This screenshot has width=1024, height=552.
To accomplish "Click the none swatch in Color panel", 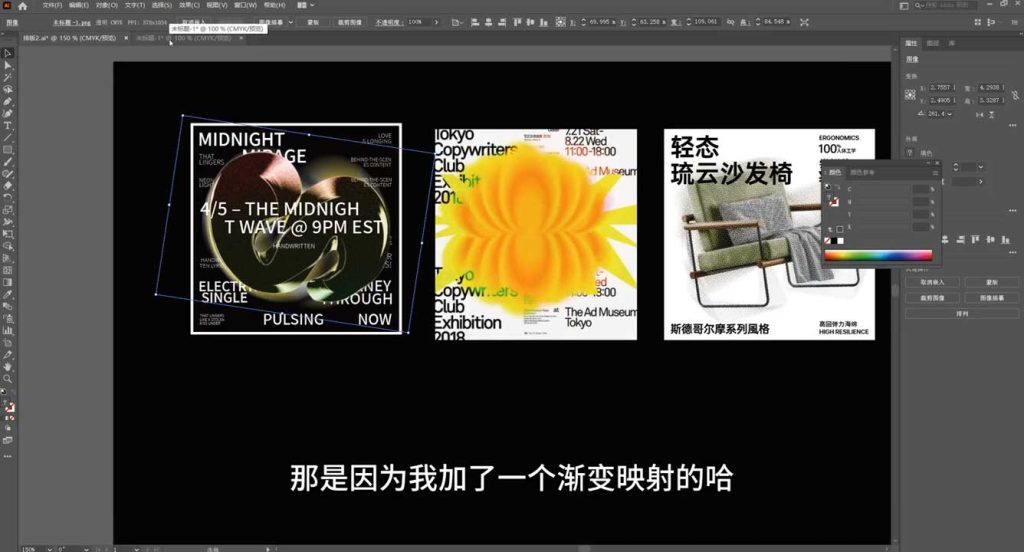I will tap(827, 241).
